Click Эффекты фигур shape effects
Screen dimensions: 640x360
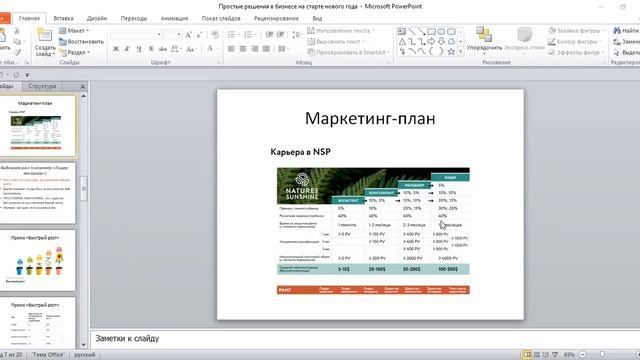pyautogui.click(x=576, y=52)
